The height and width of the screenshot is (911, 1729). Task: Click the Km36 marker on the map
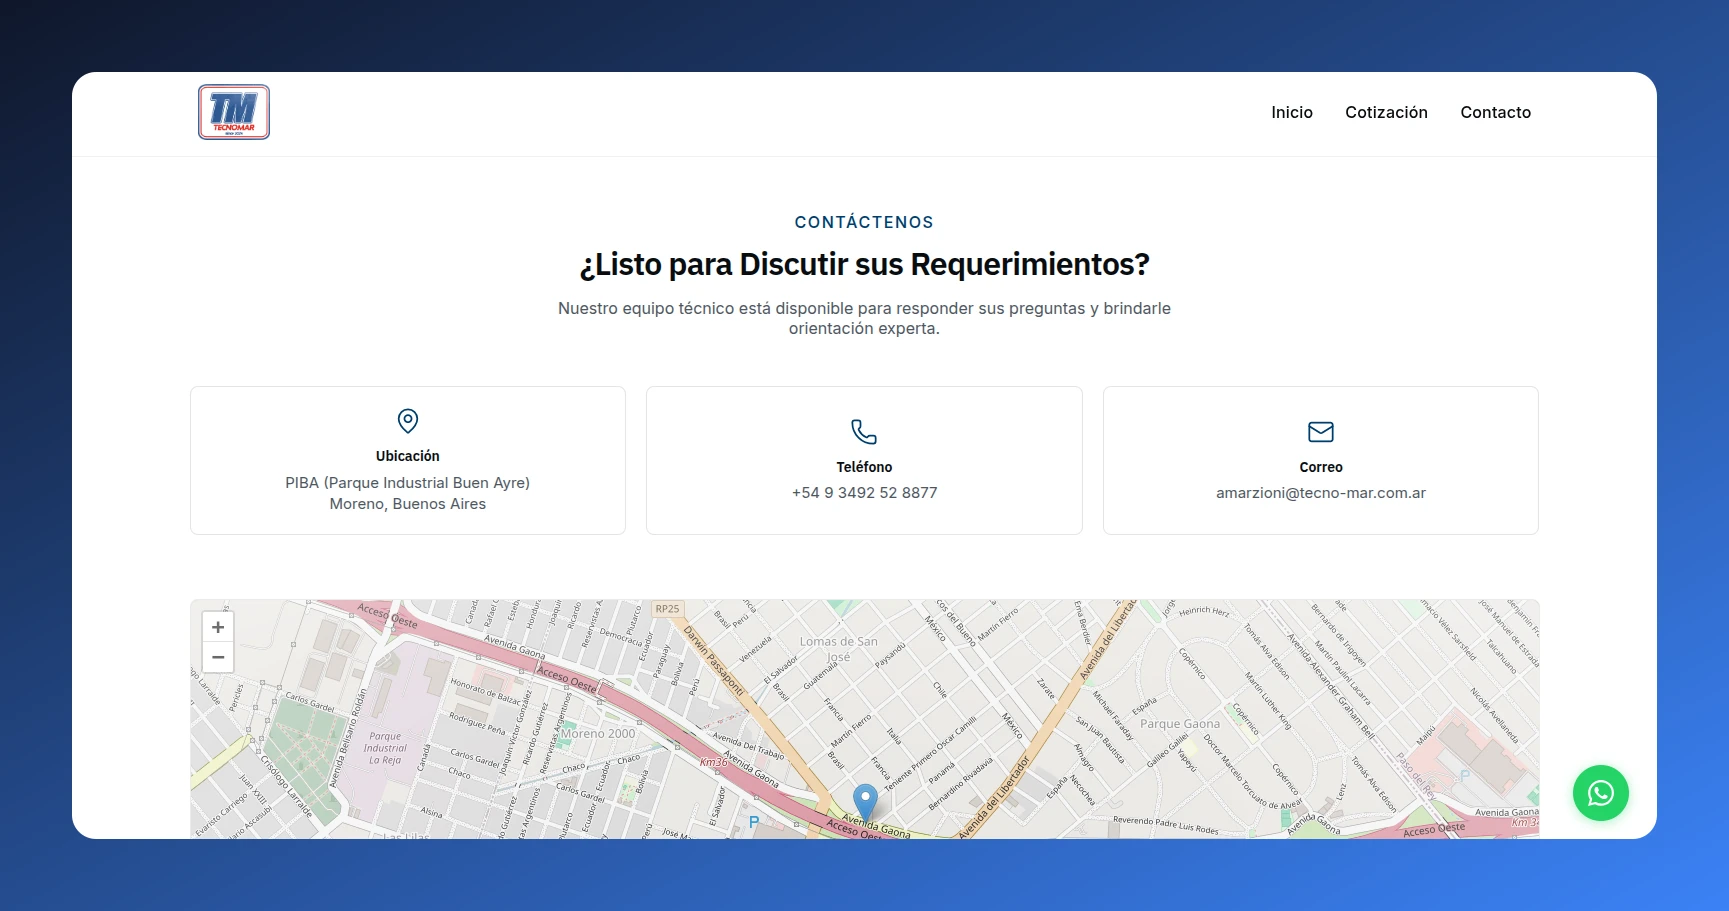point(713,762)
